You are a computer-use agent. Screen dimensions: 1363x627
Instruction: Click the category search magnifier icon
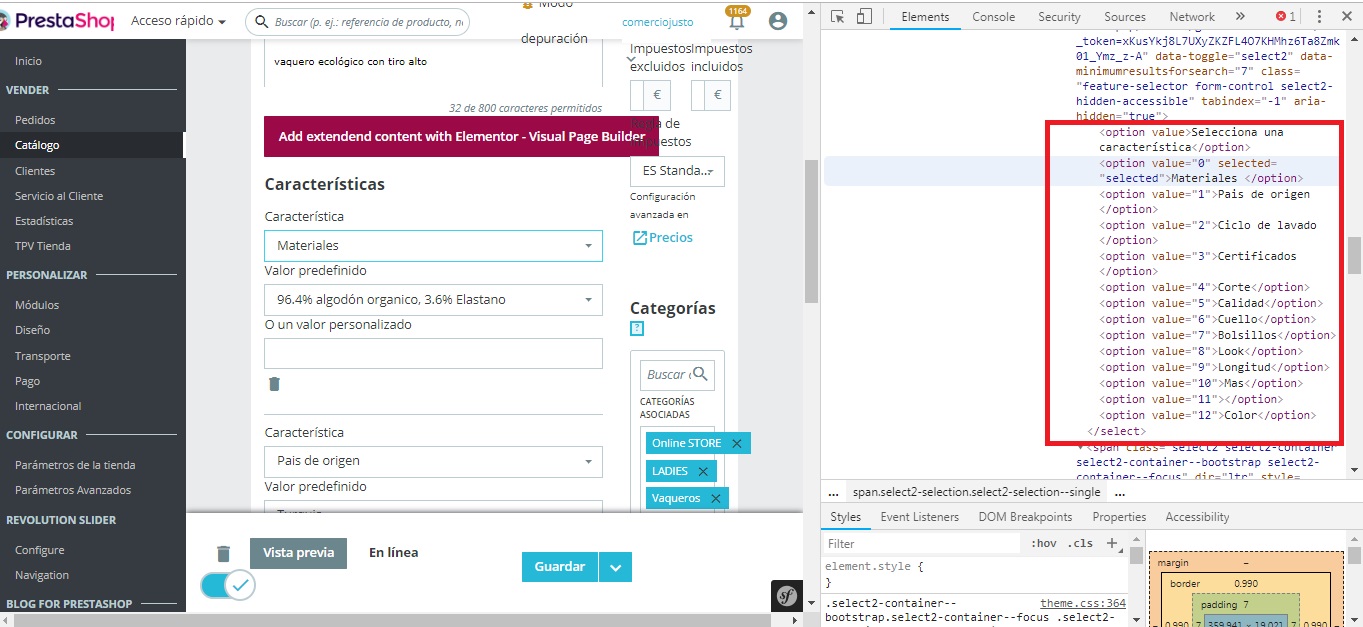(700, 374)
